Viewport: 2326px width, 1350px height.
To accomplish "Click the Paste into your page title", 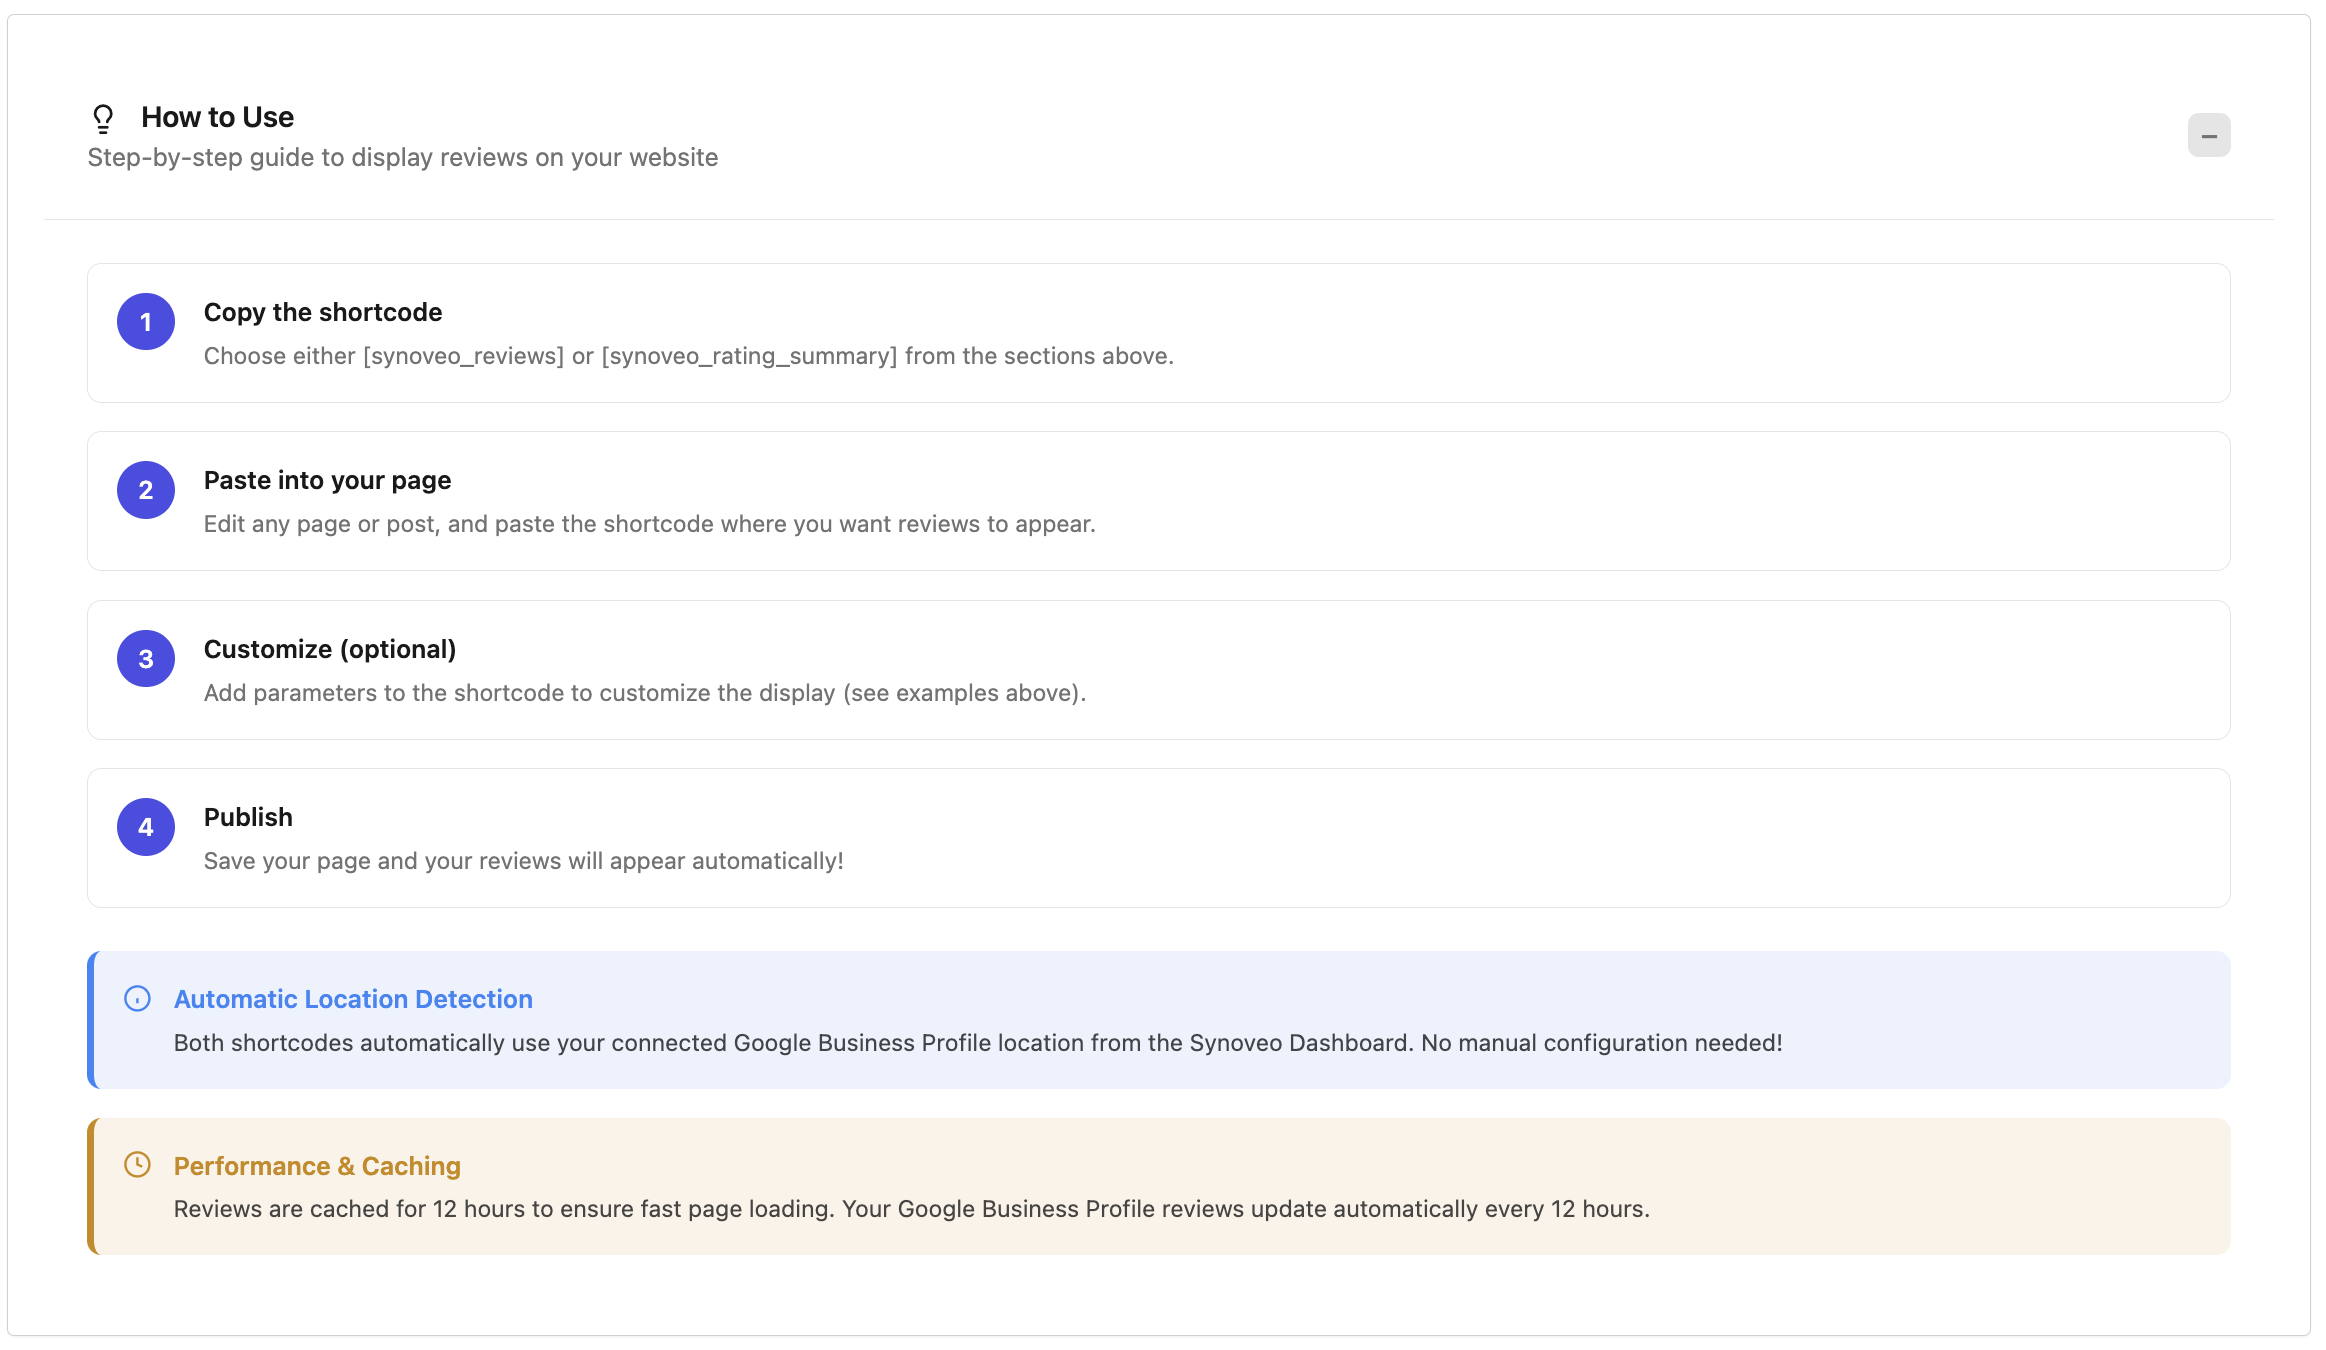I will (327, 480).
